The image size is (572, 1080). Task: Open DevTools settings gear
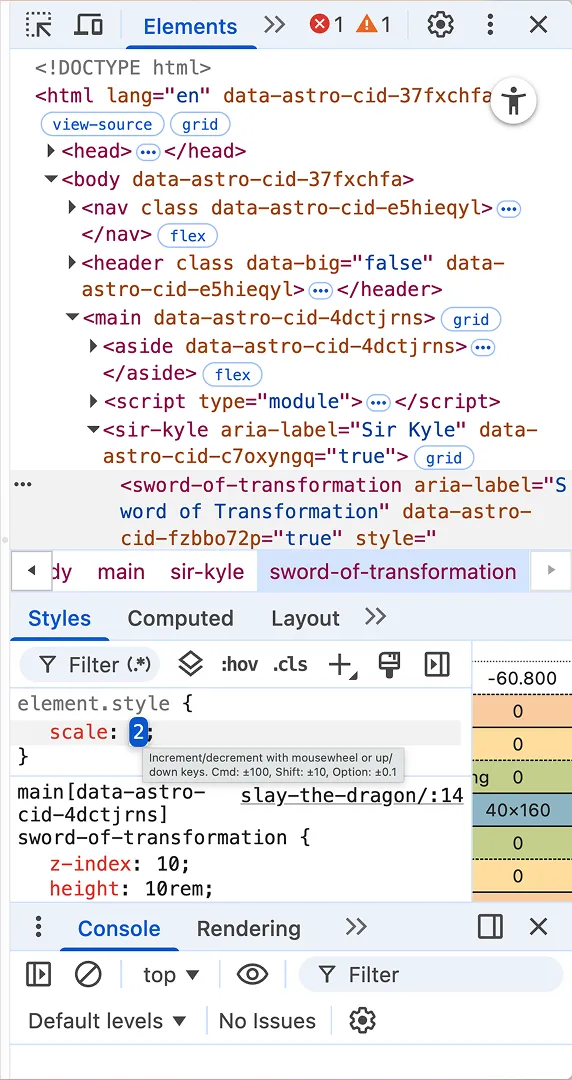tap(440, 25)
